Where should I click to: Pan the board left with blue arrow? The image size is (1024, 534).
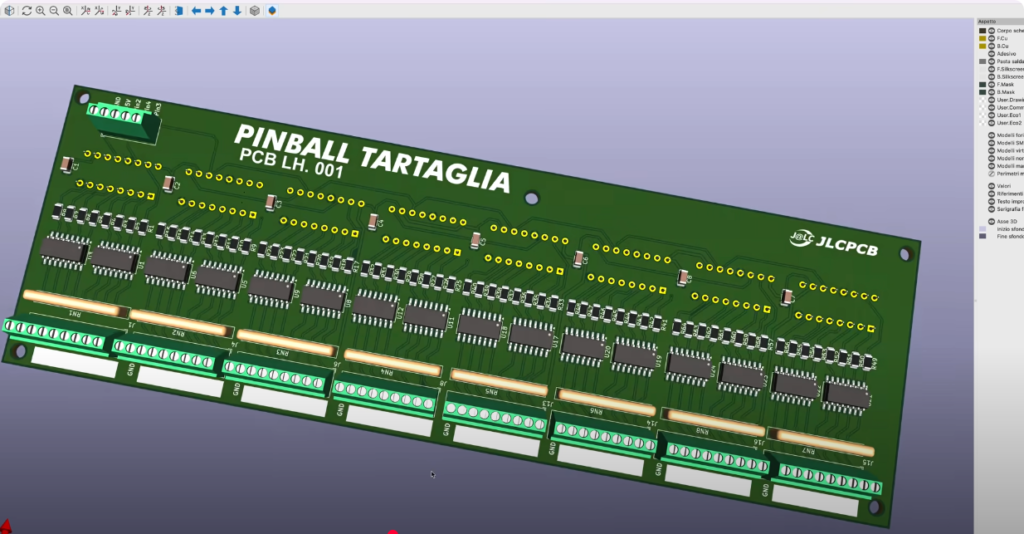(196, 10)
